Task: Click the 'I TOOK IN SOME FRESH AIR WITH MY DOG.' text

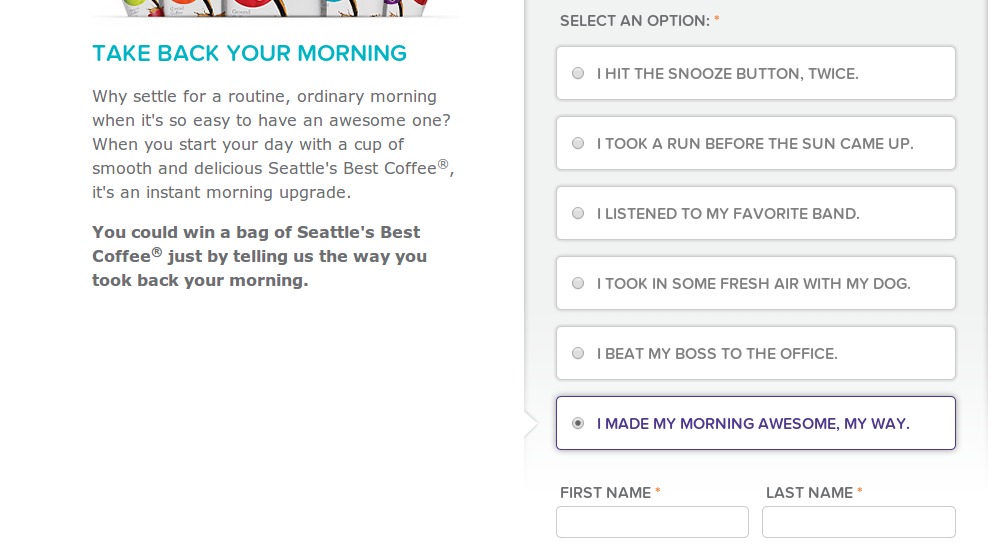Action: click(753, 284)
